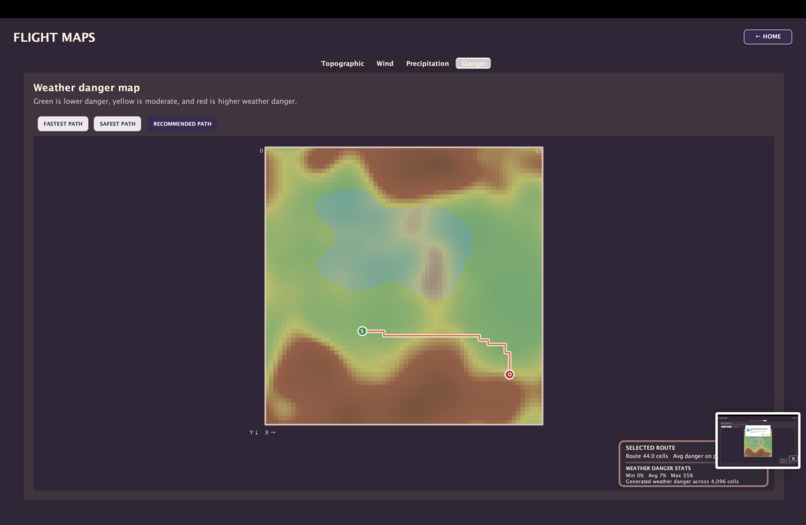Image resolution: width=806 pixels, height=525 pixels.
Task: Click the 'Route 44.0 cells' text
Action: [647, 456]
